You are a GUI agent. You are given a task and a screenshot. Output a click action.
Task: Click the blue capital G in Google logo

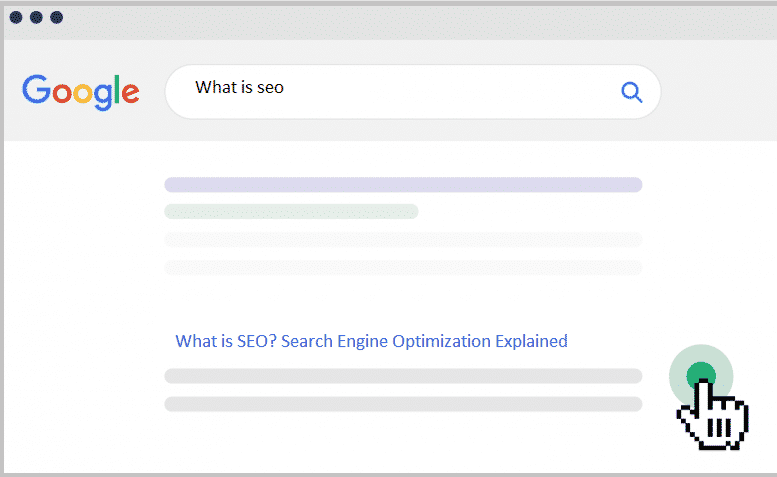point(37,89)
